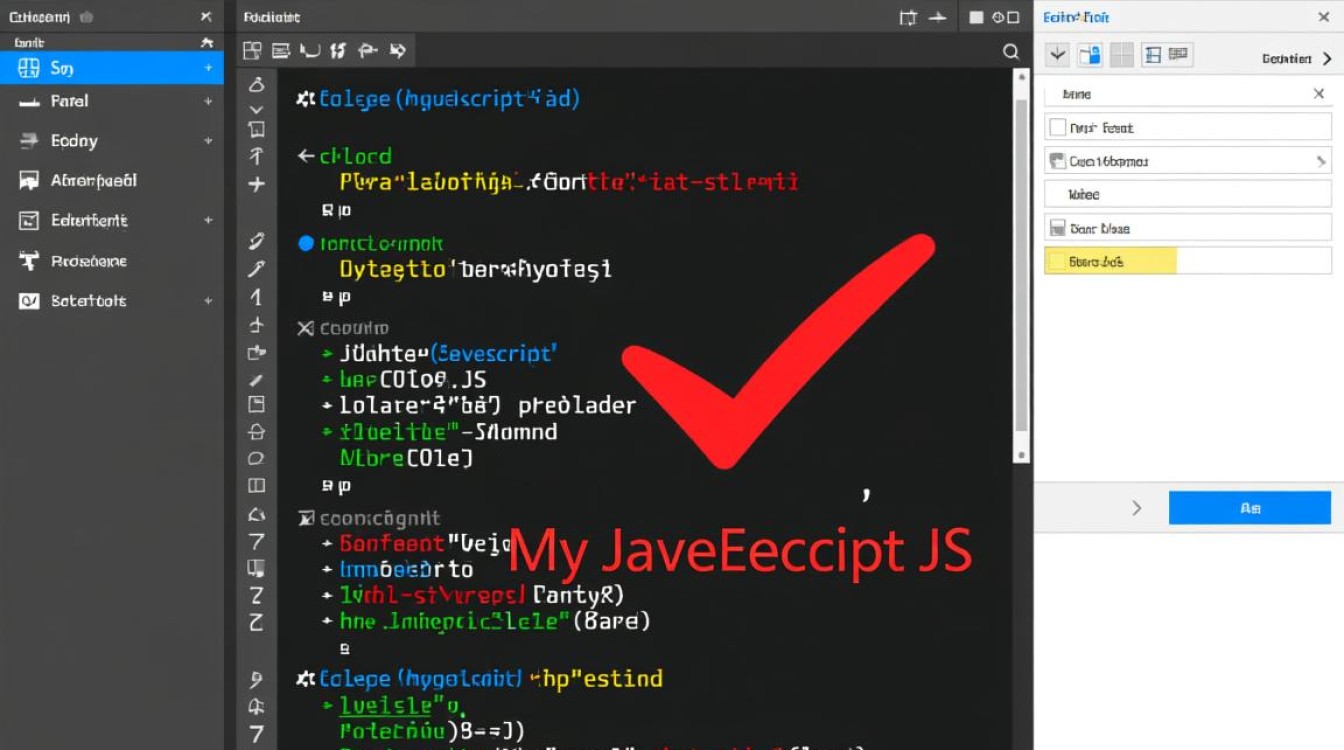Clear the top right-panel field with its X
Image resolution: width=1344 pixels, height=750 pixels.
1319,94
